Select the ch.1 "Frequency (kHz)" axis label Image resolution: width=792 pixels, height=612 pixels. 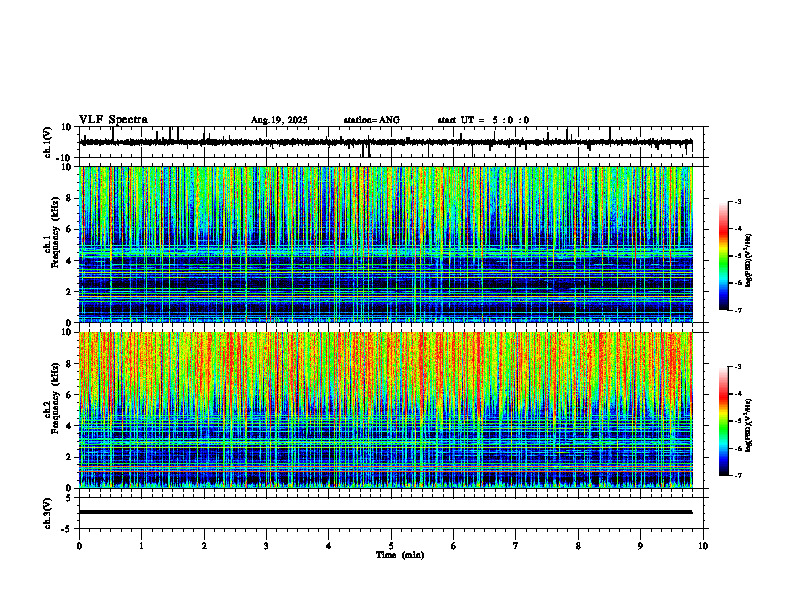(x=54, y=233)
